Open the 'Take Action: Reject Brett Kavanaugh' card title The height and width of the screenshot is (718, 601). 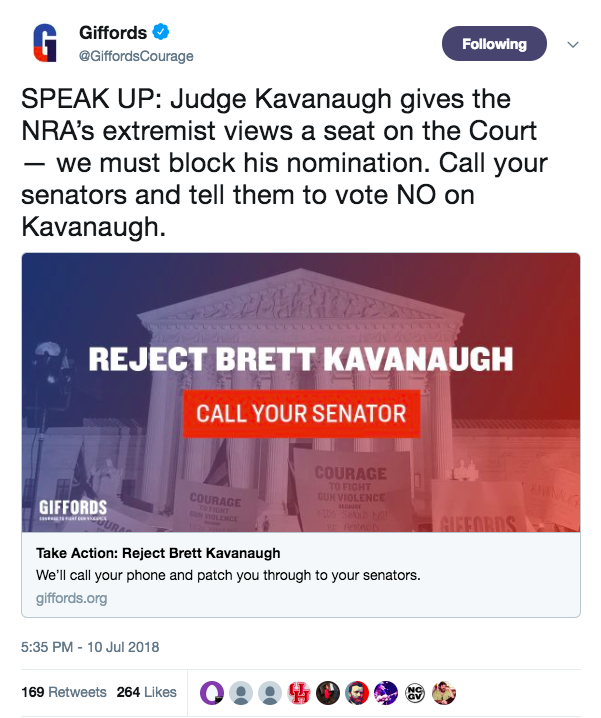click(158, 553)
